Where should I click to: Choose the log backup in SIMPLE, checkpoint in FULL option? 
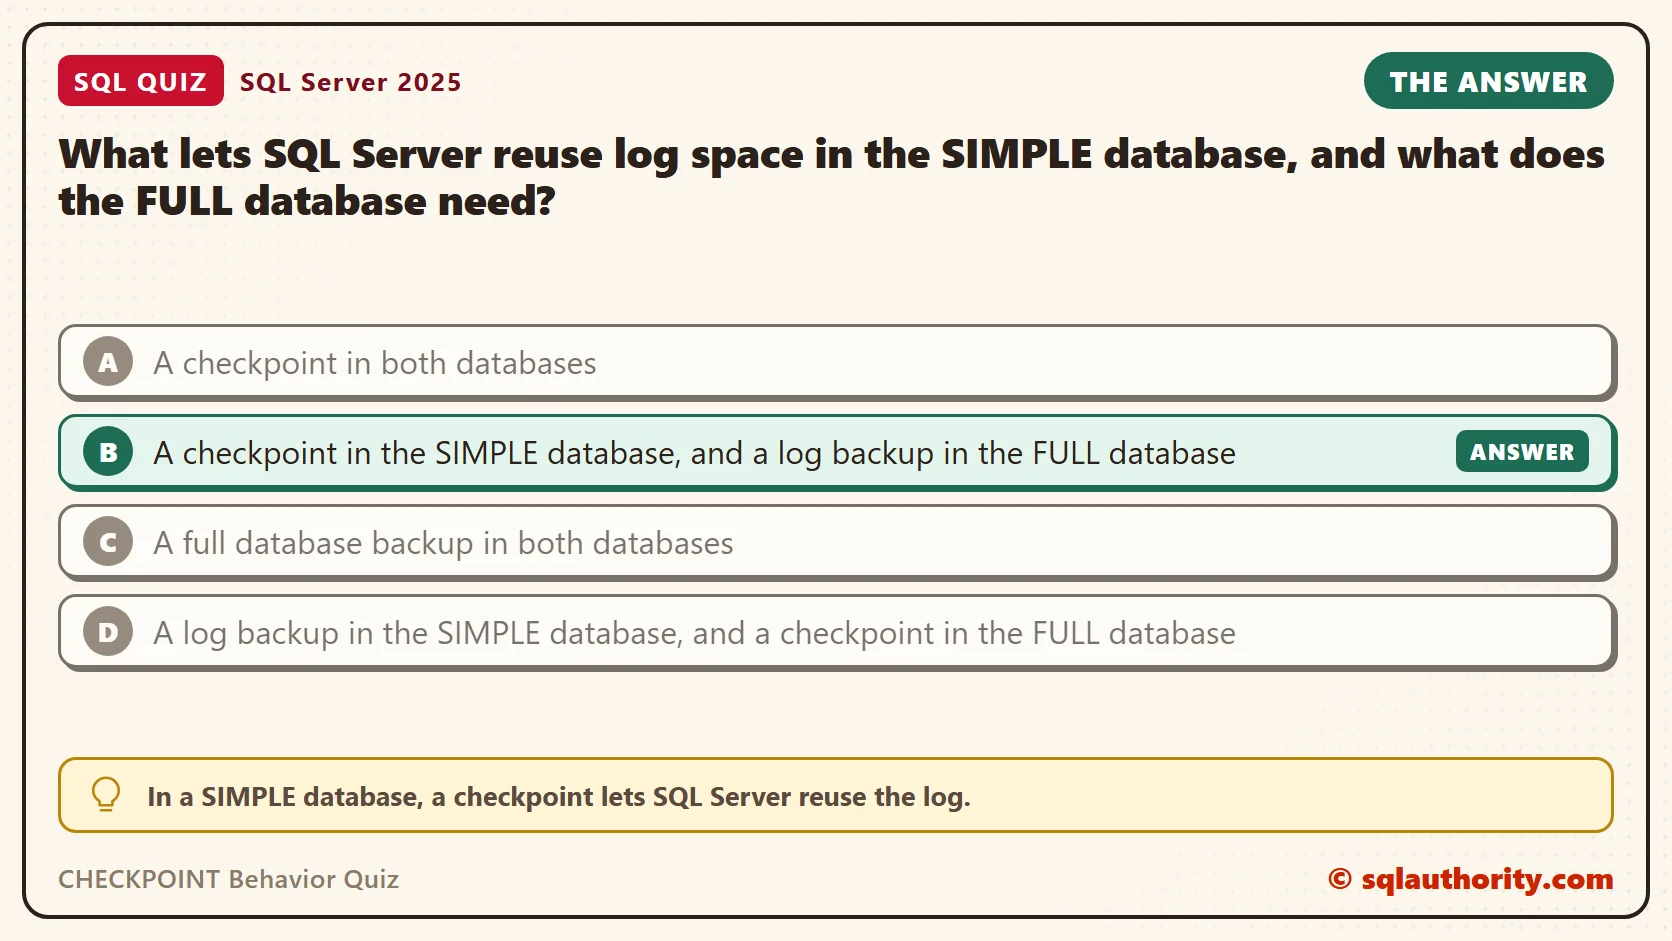(x=837, y=632)
